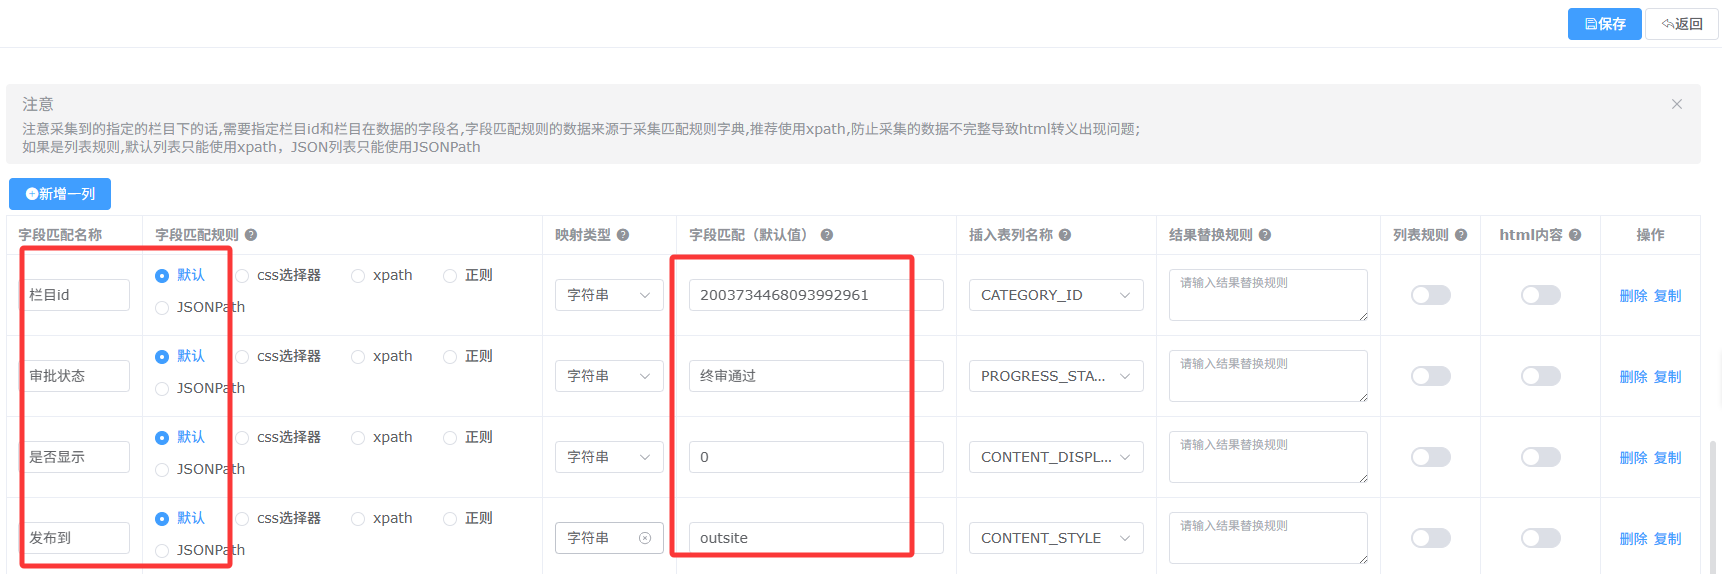Click 删除 link in 栏目id row
The height and width of the screenshot is (574, 1722).
click(x=1633, y=296)
